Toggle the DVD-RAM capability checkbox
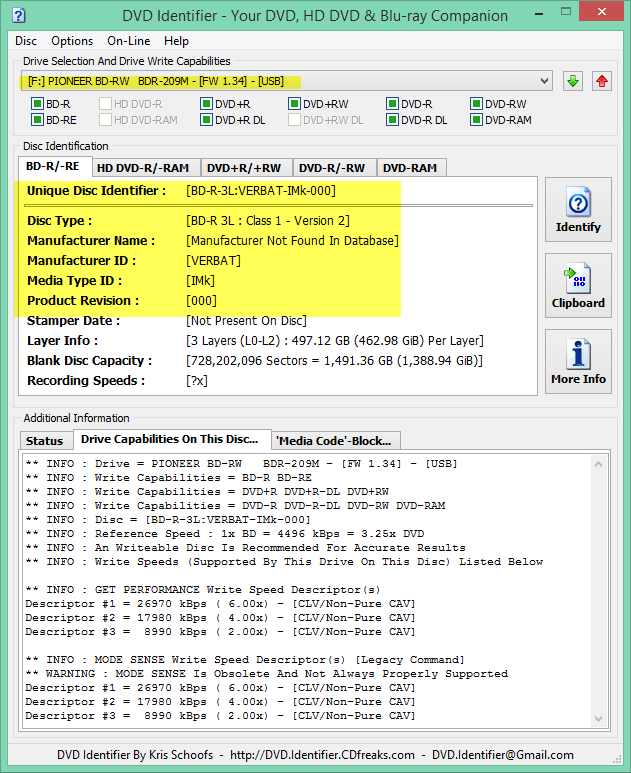The width and height of the screenshot is (631, 773). pos(476,120)
